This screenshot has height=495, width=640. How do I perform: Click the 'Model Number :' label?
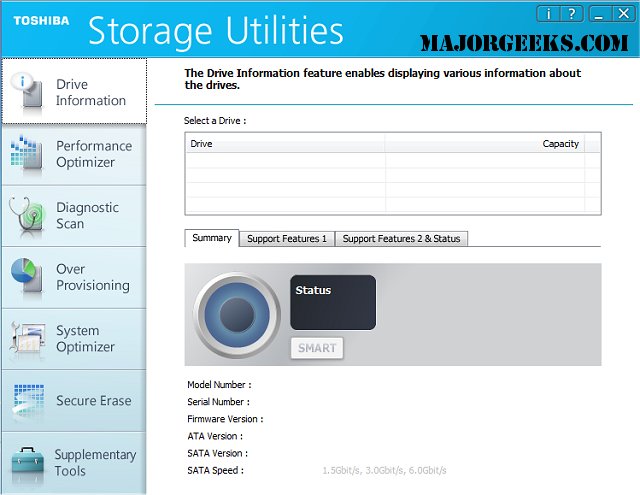tap(219, 385)
